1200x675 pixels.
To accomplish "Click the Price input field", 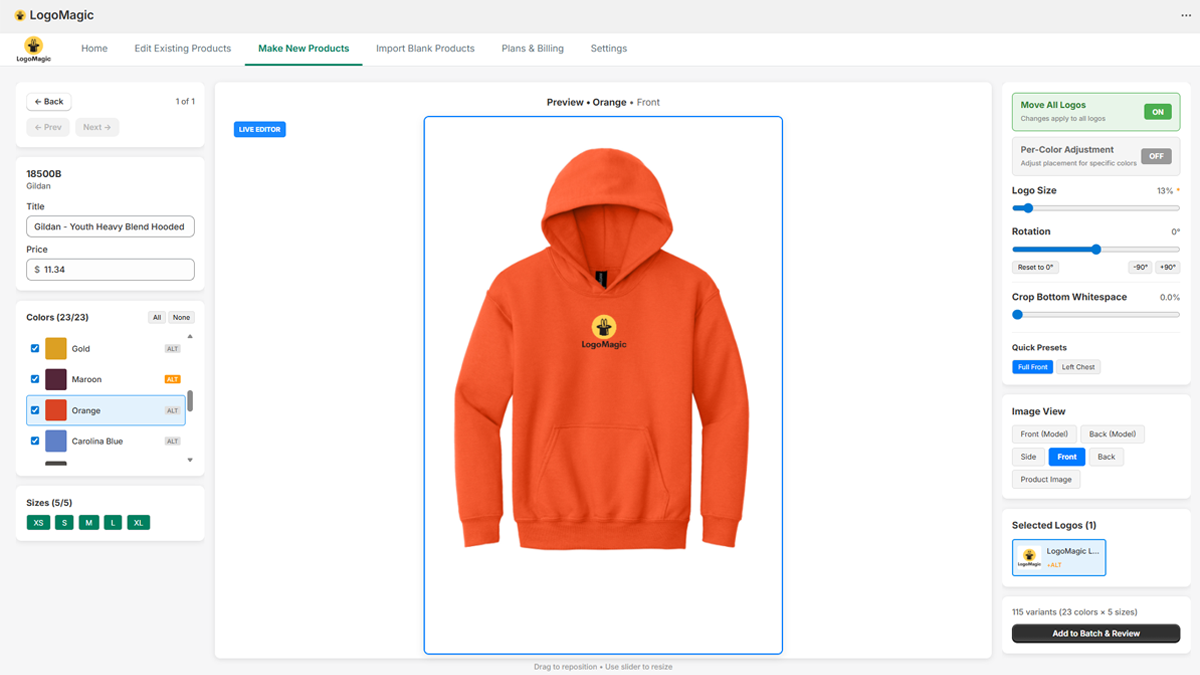I will pos(110,270).
